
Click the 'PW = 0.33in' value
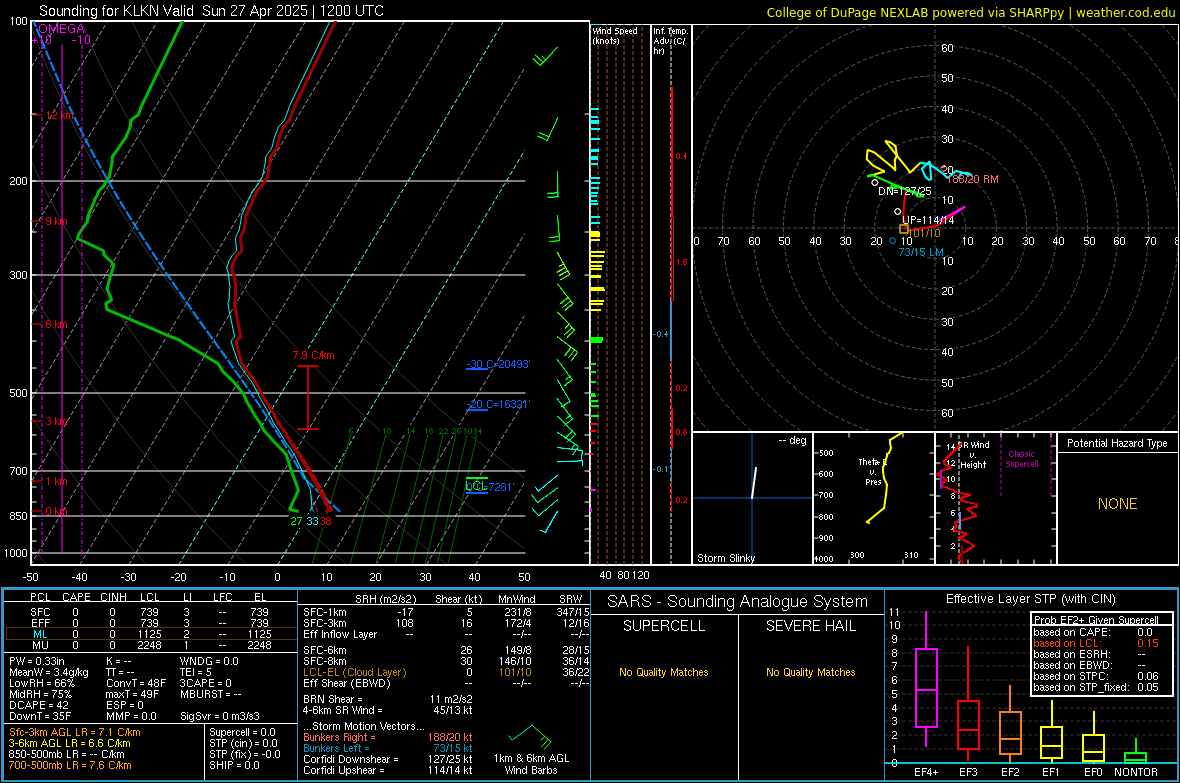point(37,661)
